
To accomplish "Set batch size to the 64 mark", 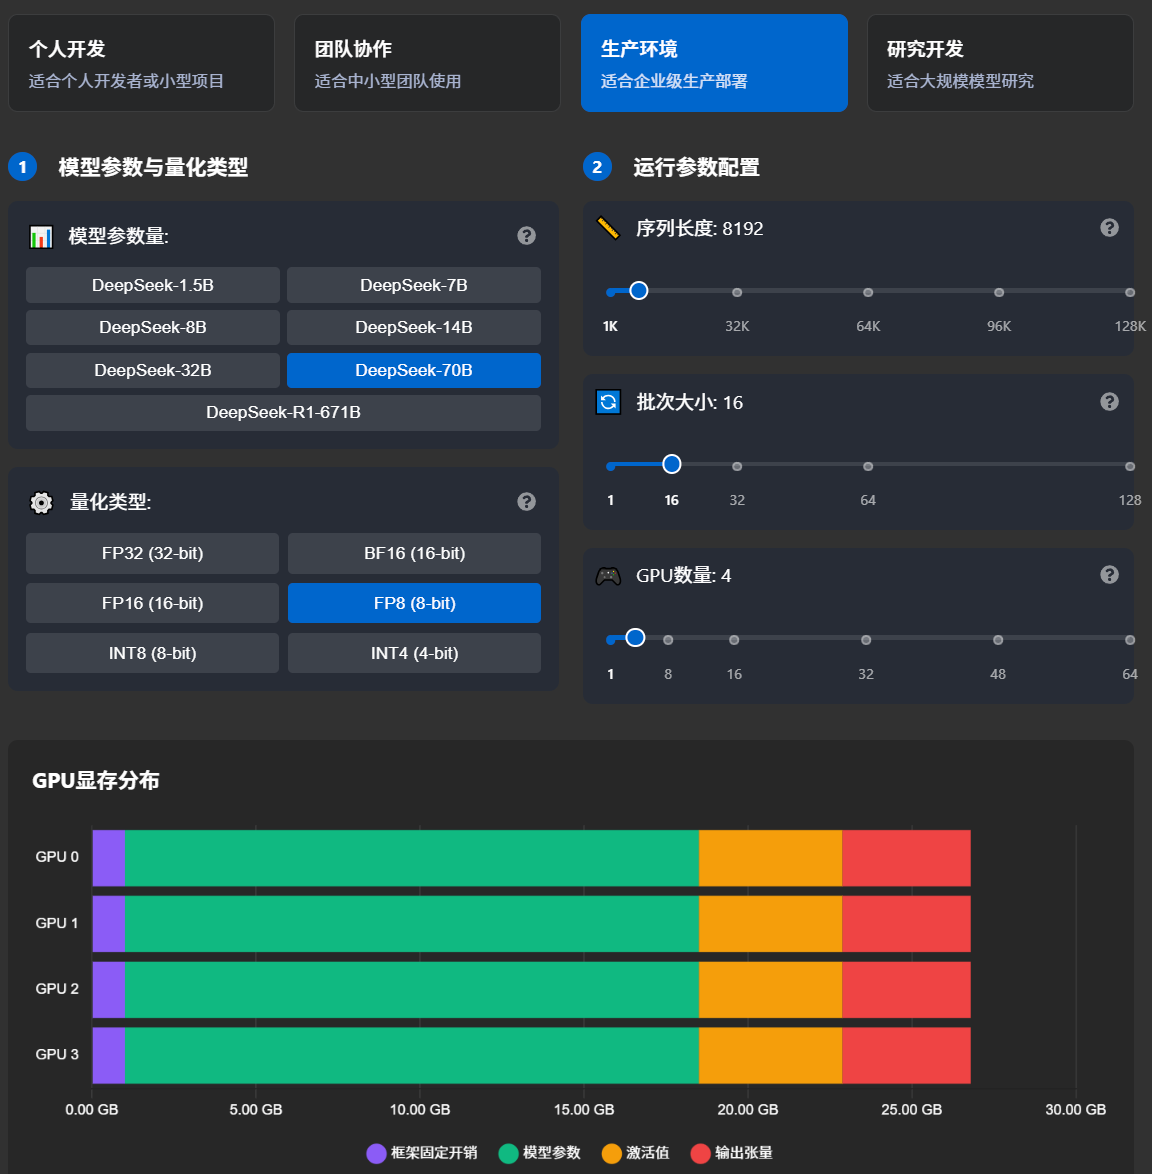I will (868, 466).
